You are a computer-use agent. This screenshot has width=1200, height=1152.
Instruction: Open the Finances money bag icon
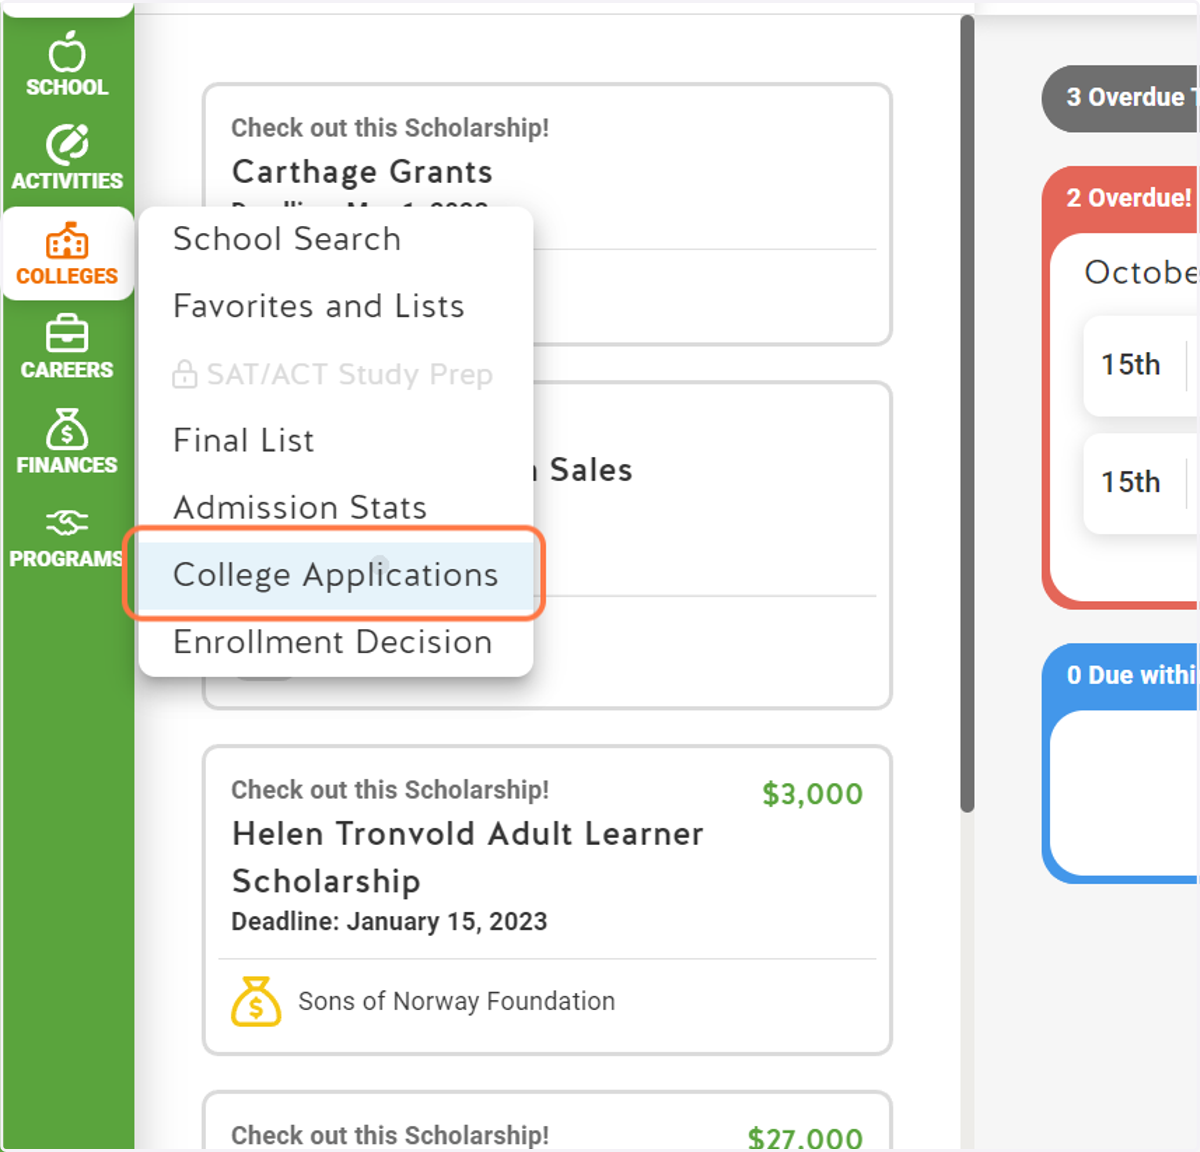pos(67,429)
